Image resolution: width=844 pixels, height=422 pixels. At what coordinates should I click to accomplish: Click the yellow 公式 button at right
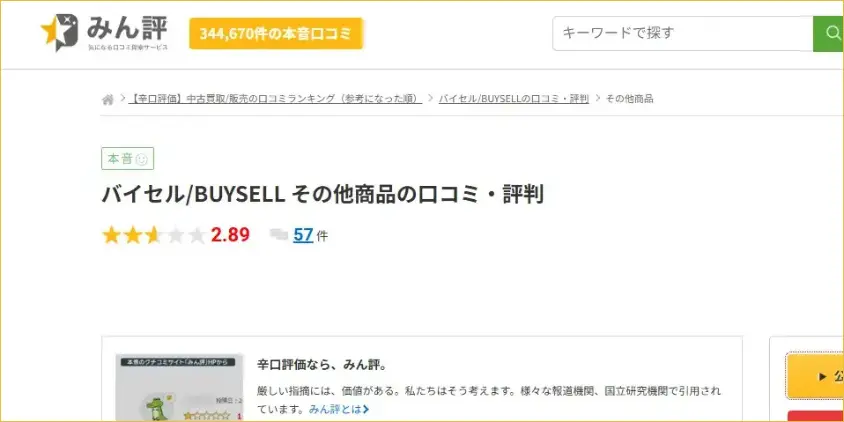815,376
